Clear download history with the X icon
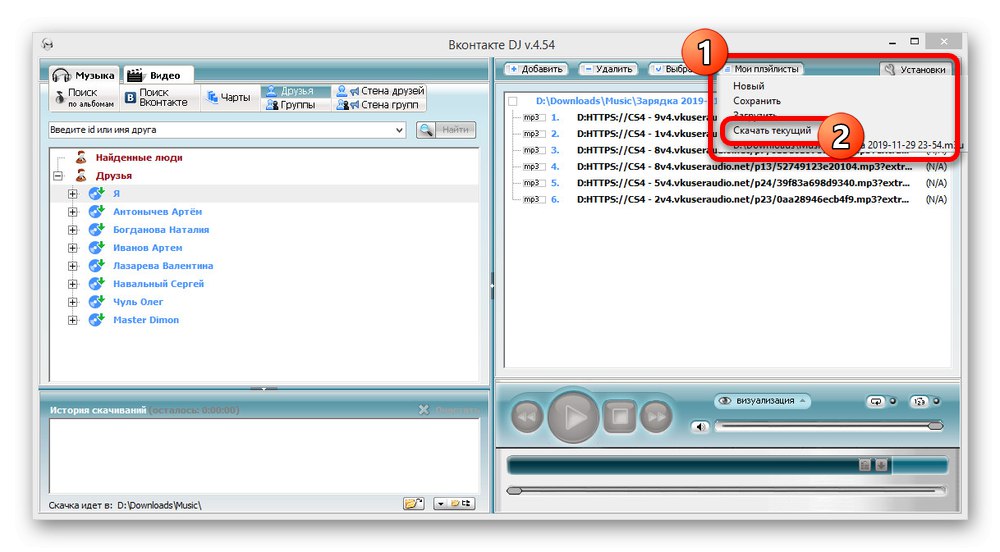The image size is (1000, 552). (x=423, y=410)
